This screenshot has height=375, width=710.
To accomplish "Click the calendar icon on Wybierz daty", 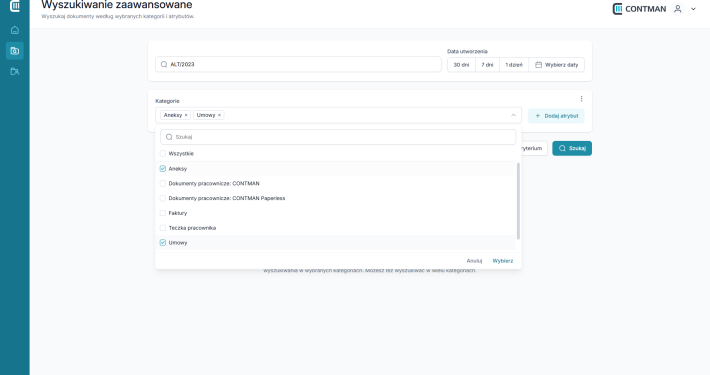I will coord(538,65).
